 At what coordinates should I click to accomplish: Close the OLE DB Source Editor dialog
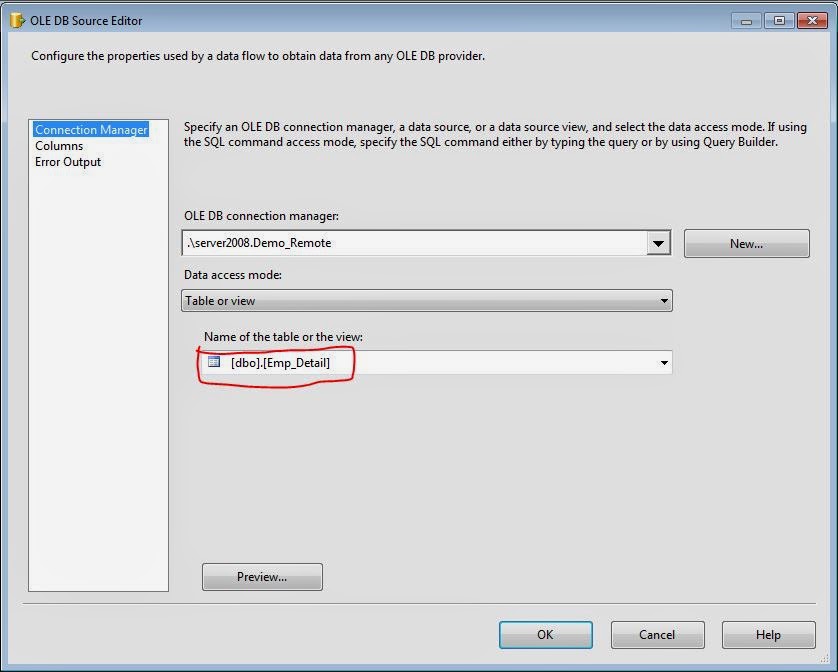(x=812, y=21)
